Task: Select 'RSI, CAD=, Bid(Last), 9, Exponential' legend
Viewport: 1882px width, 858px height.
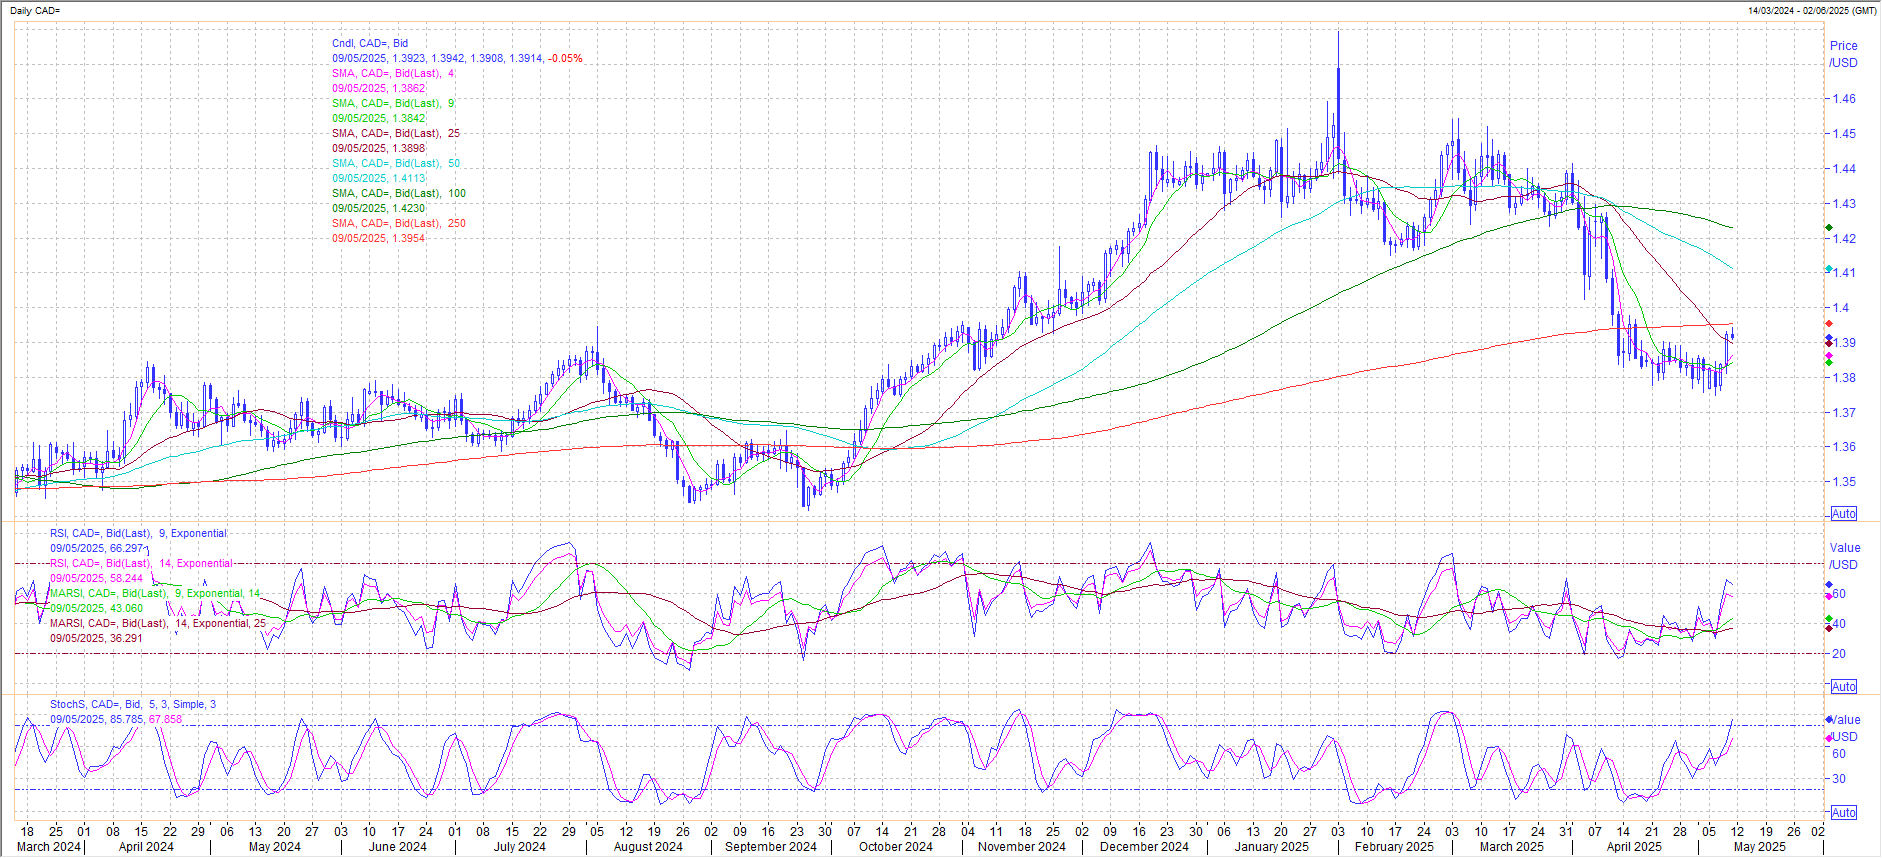Action: tap(139, 533)
